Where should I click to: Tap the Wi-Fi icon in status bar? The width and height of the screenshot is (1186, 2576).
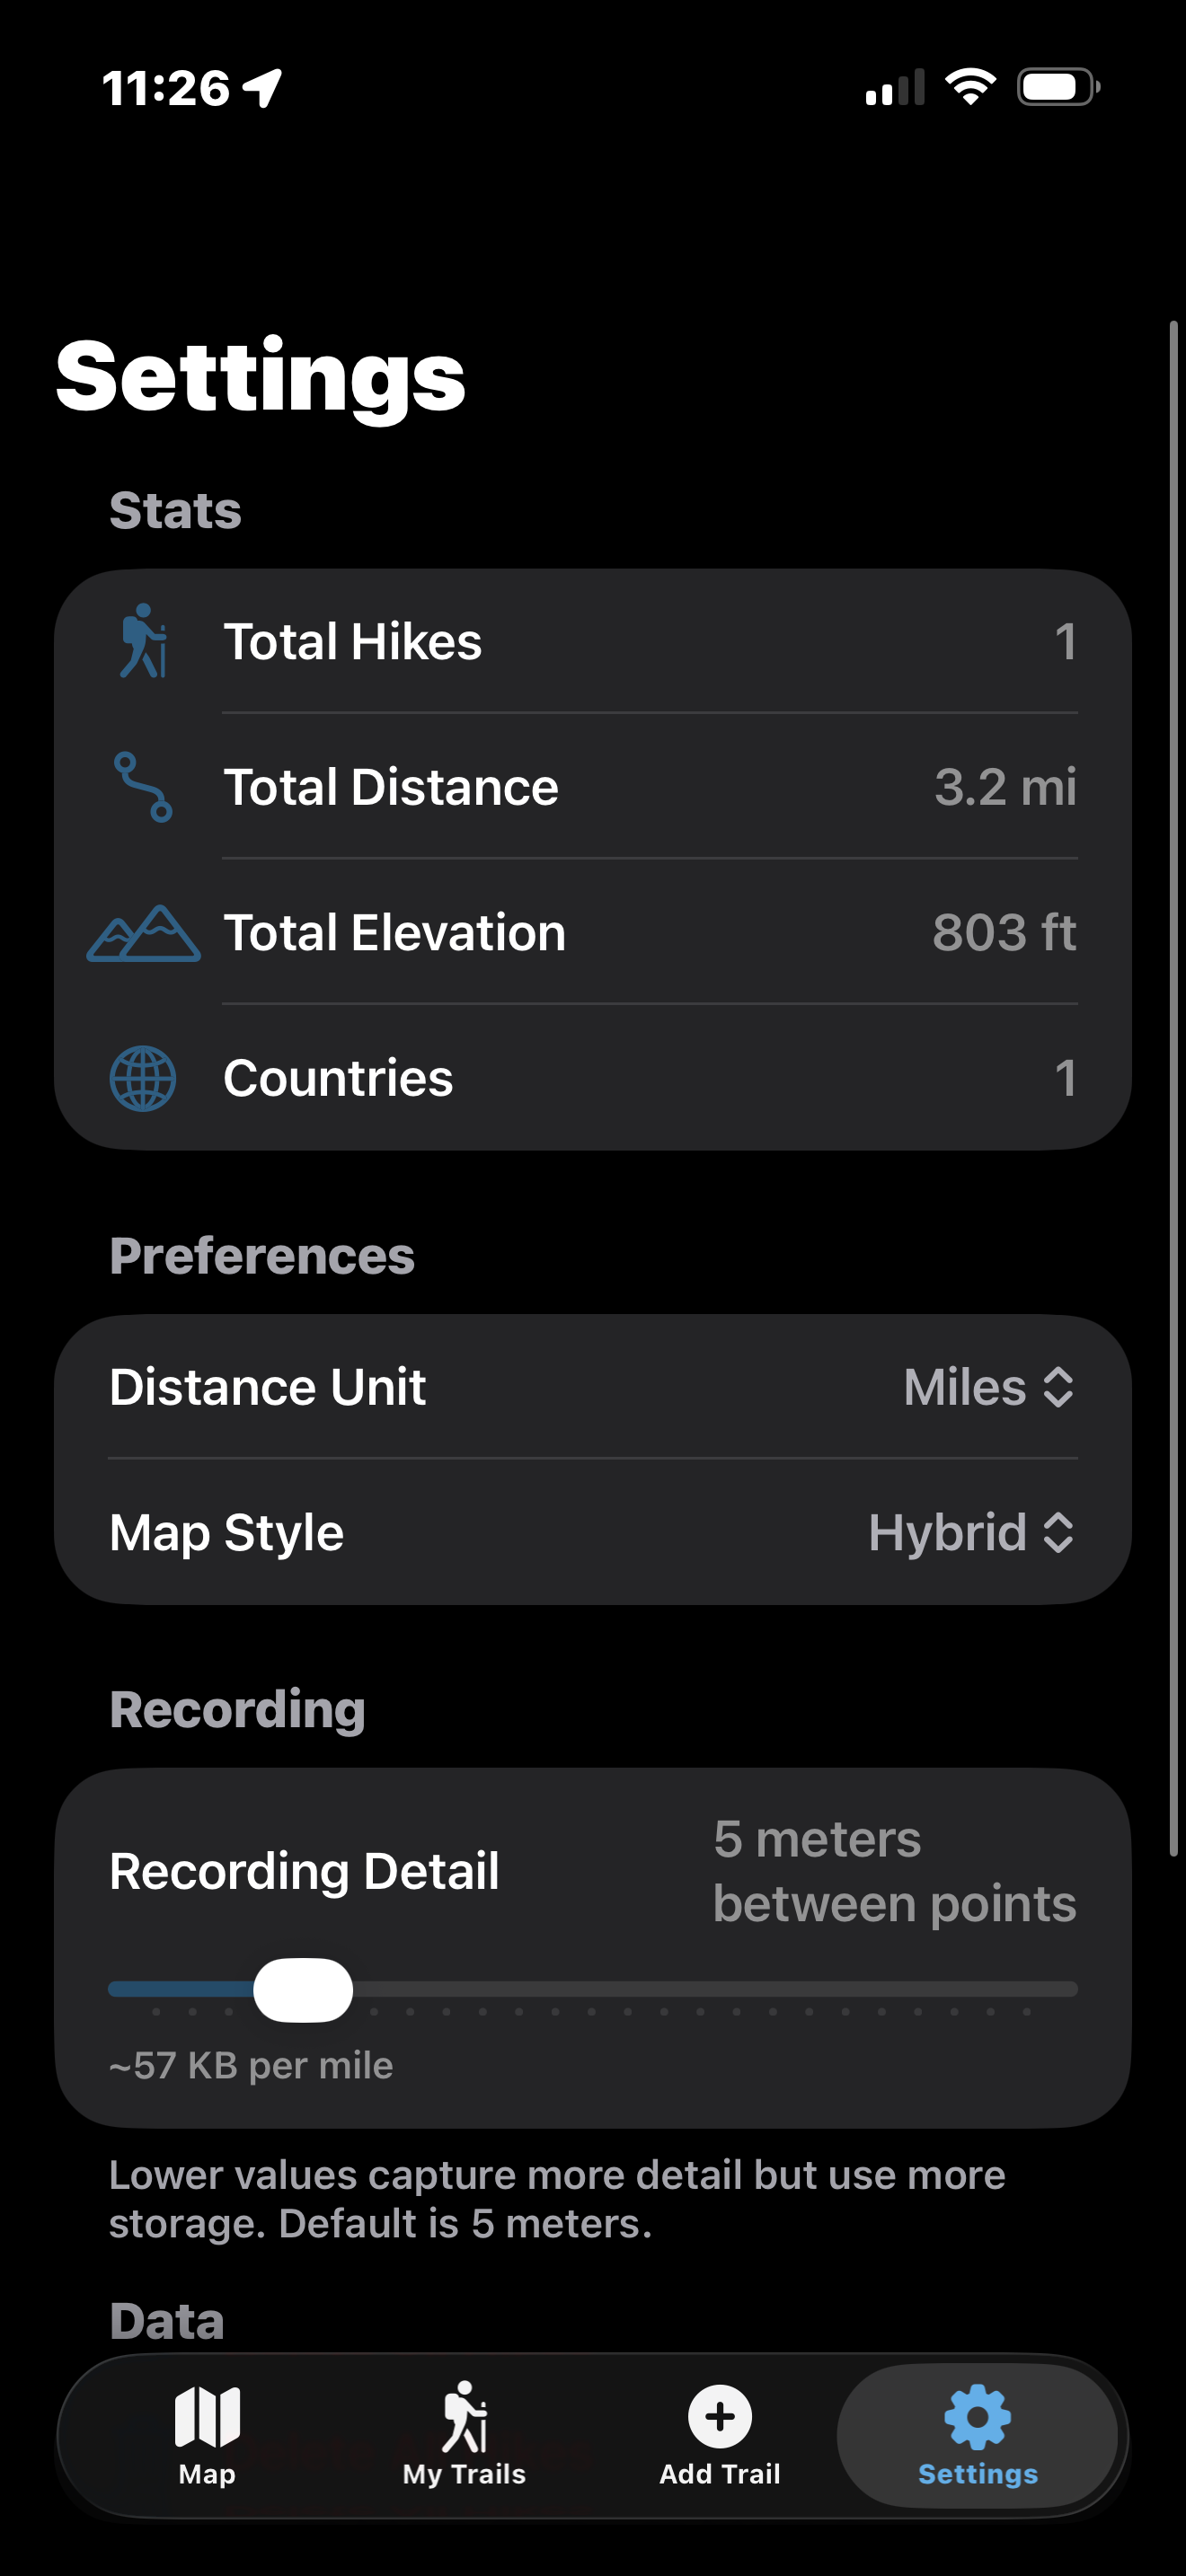coord(971,87)
